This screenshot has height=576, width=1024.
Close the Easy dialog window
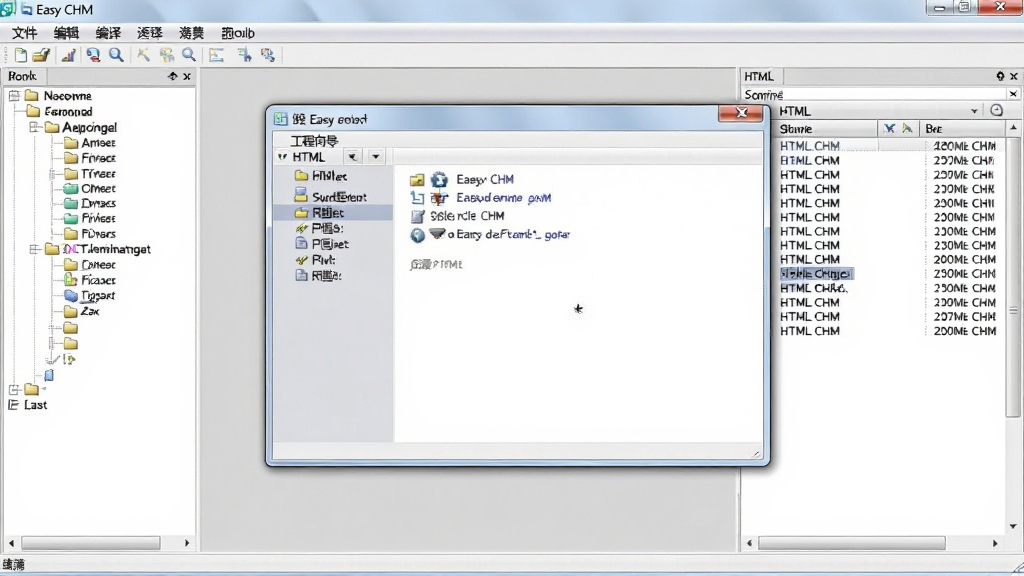pos(741,112)
